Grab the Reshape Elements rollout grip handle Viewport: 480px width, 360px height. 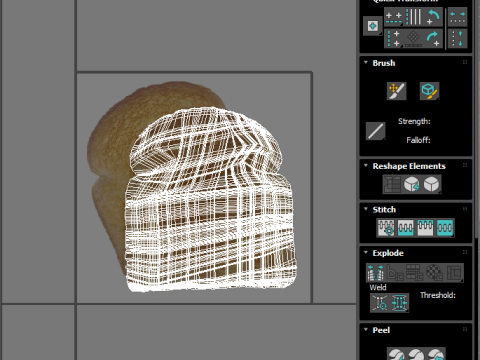click(465, 165)
